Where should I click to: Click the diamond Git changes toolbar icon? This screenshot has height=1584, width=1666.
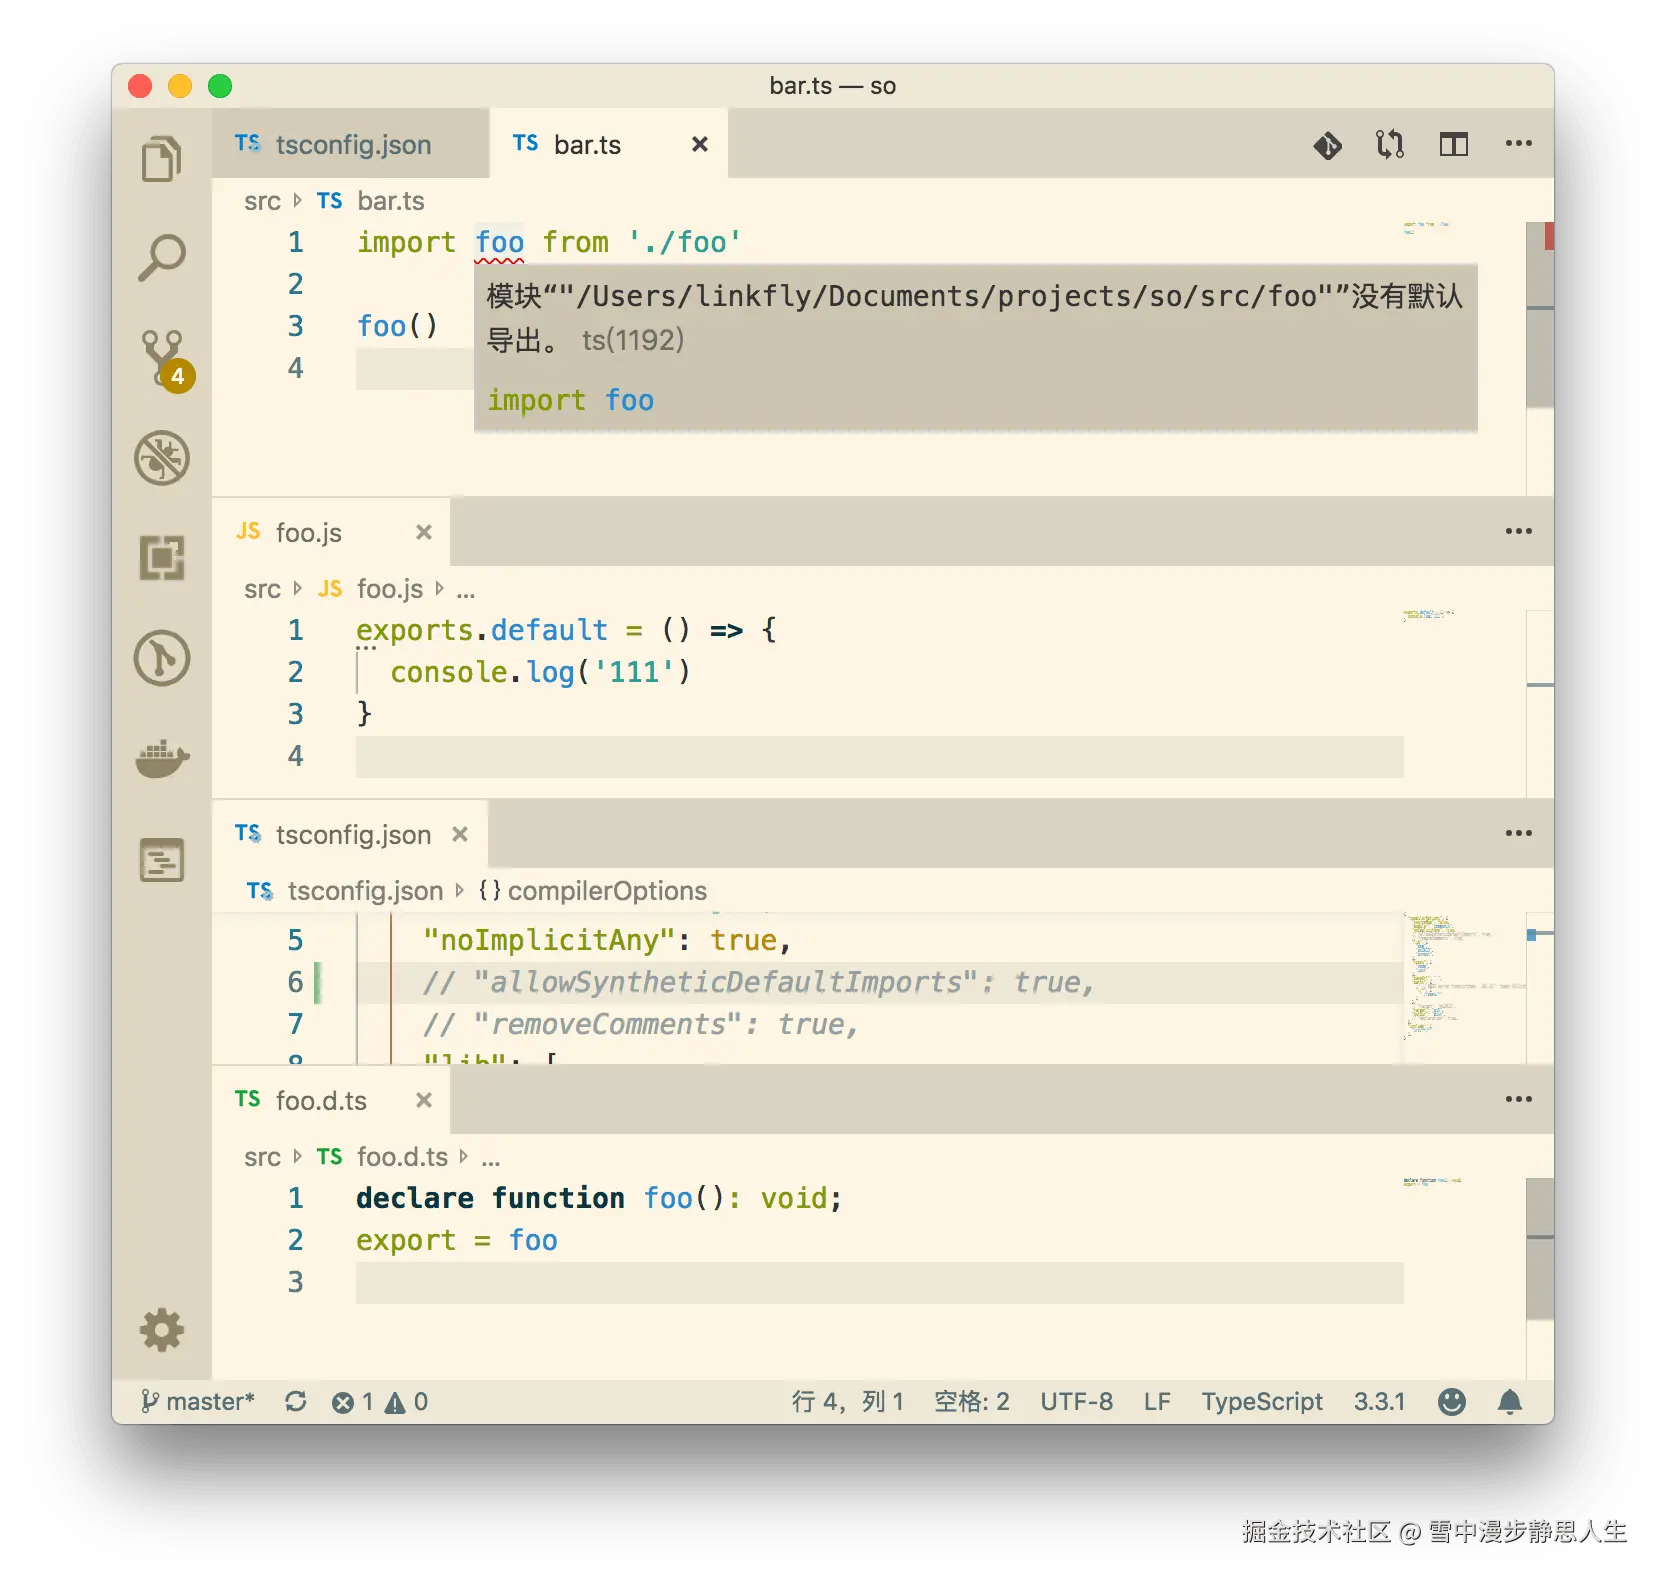coord(1327,145)
